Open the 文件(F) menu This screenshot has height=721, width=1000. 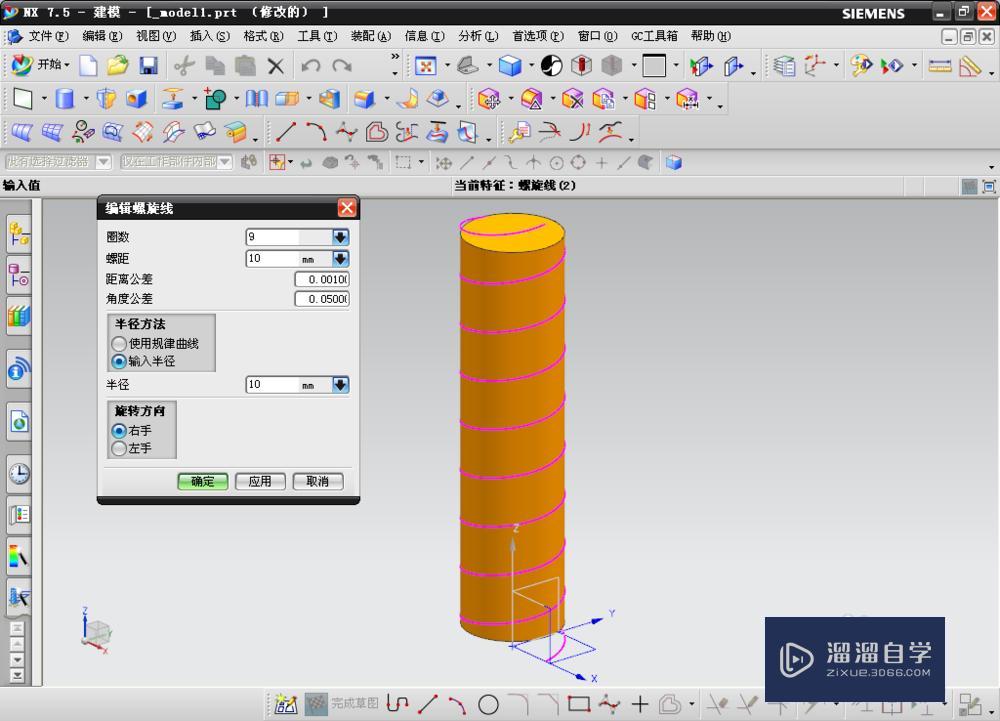(x=48, y=36)
